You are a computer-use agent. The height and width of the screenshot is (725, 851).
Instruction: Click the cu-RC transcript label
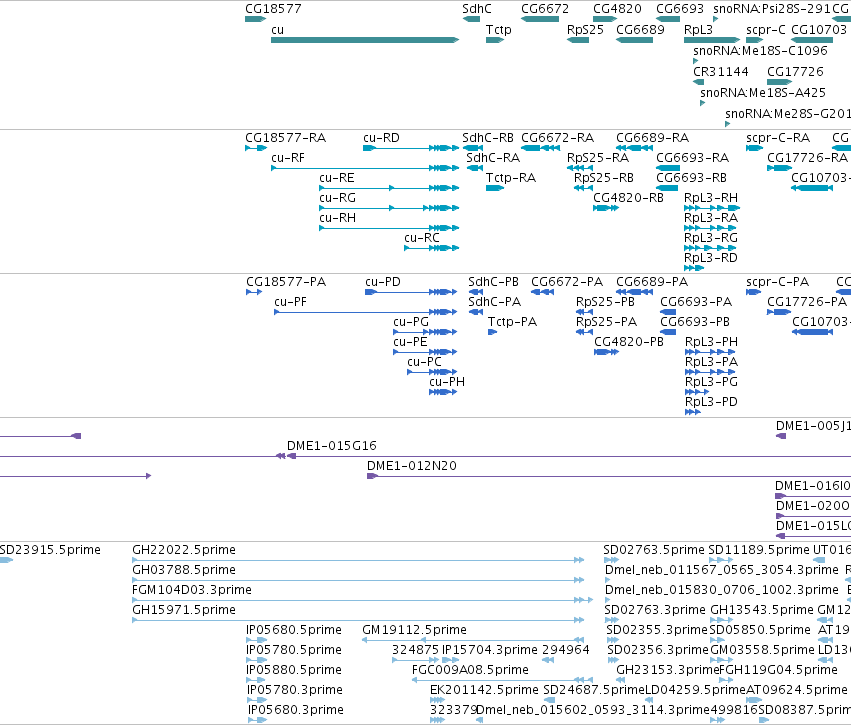pos(422,238)
